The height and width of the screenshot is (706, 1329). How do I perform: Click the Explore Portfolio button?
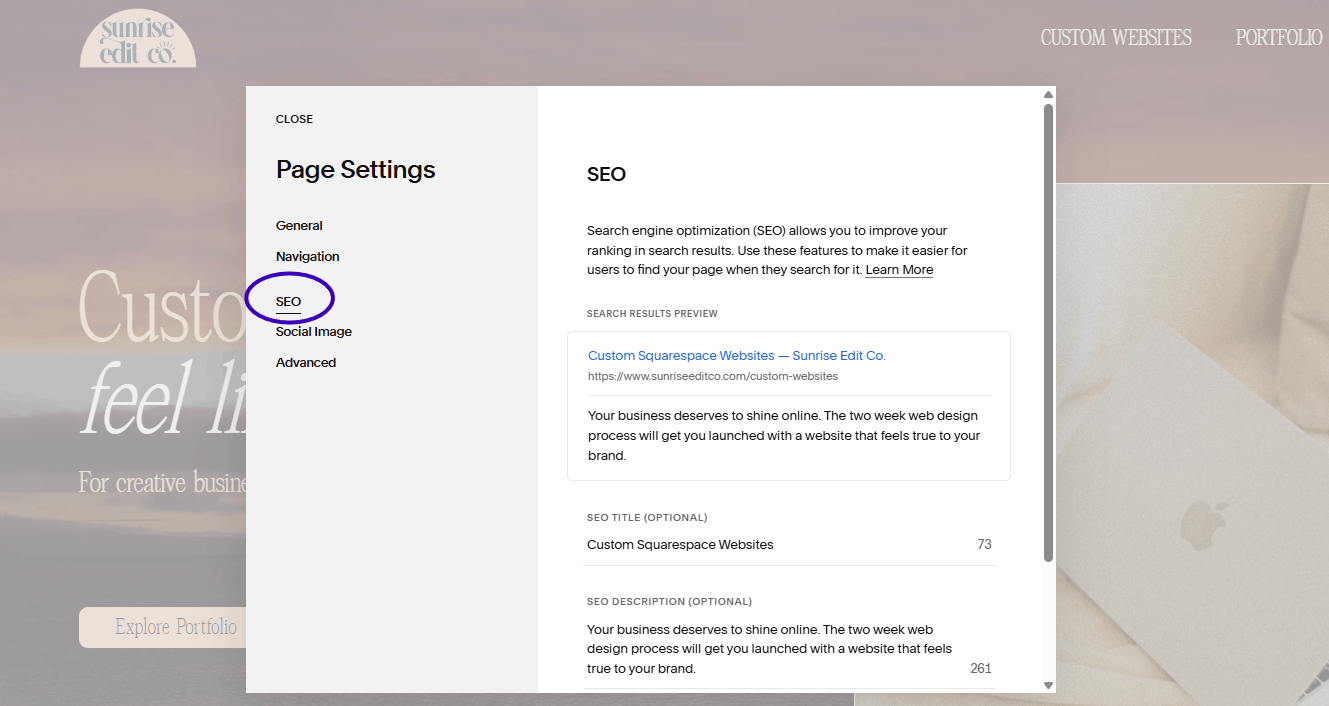pos(163,627)
